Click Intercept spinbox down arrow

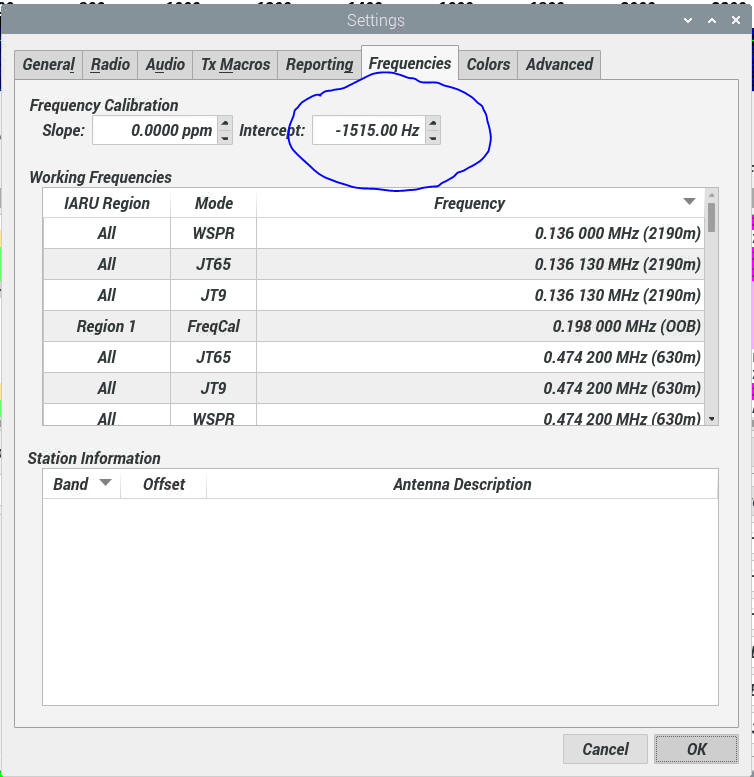432,137
